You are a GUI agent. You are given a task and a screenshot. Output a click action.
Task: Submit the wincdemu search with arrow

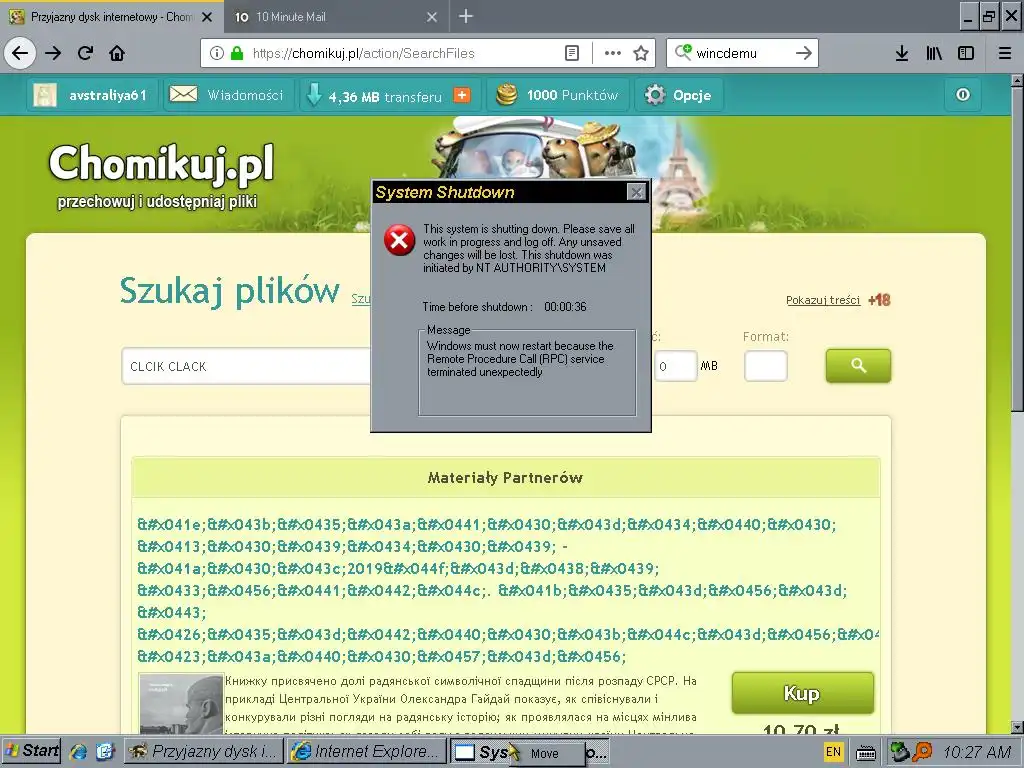804,53
